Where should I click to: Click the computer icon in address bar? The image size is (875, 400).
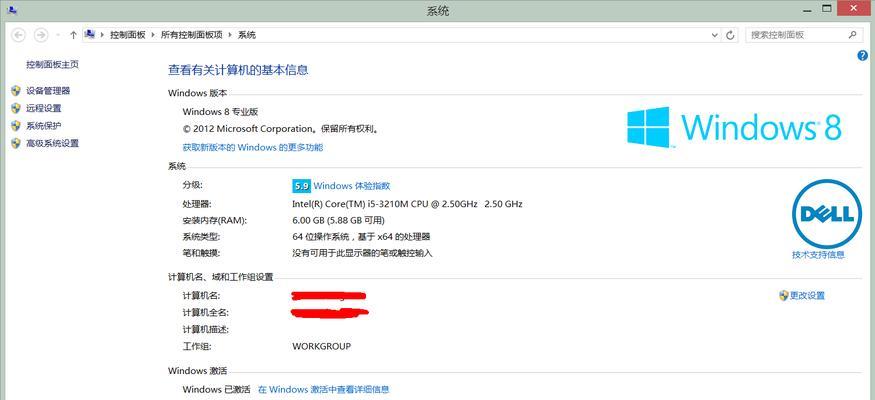(x=89, y=35)
